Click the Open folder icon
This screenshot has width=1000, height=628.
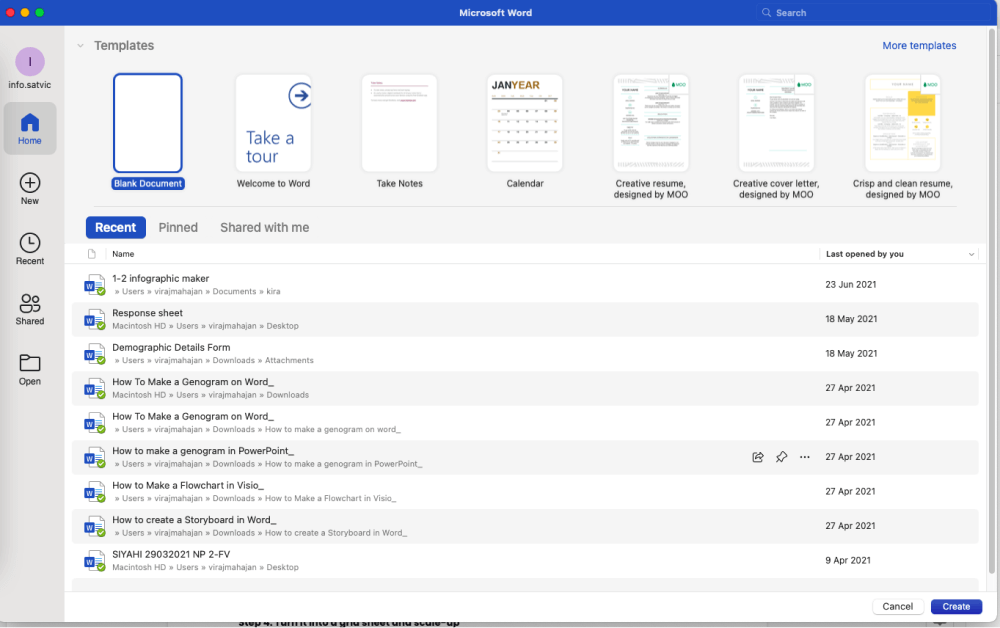tap(30, 364)
